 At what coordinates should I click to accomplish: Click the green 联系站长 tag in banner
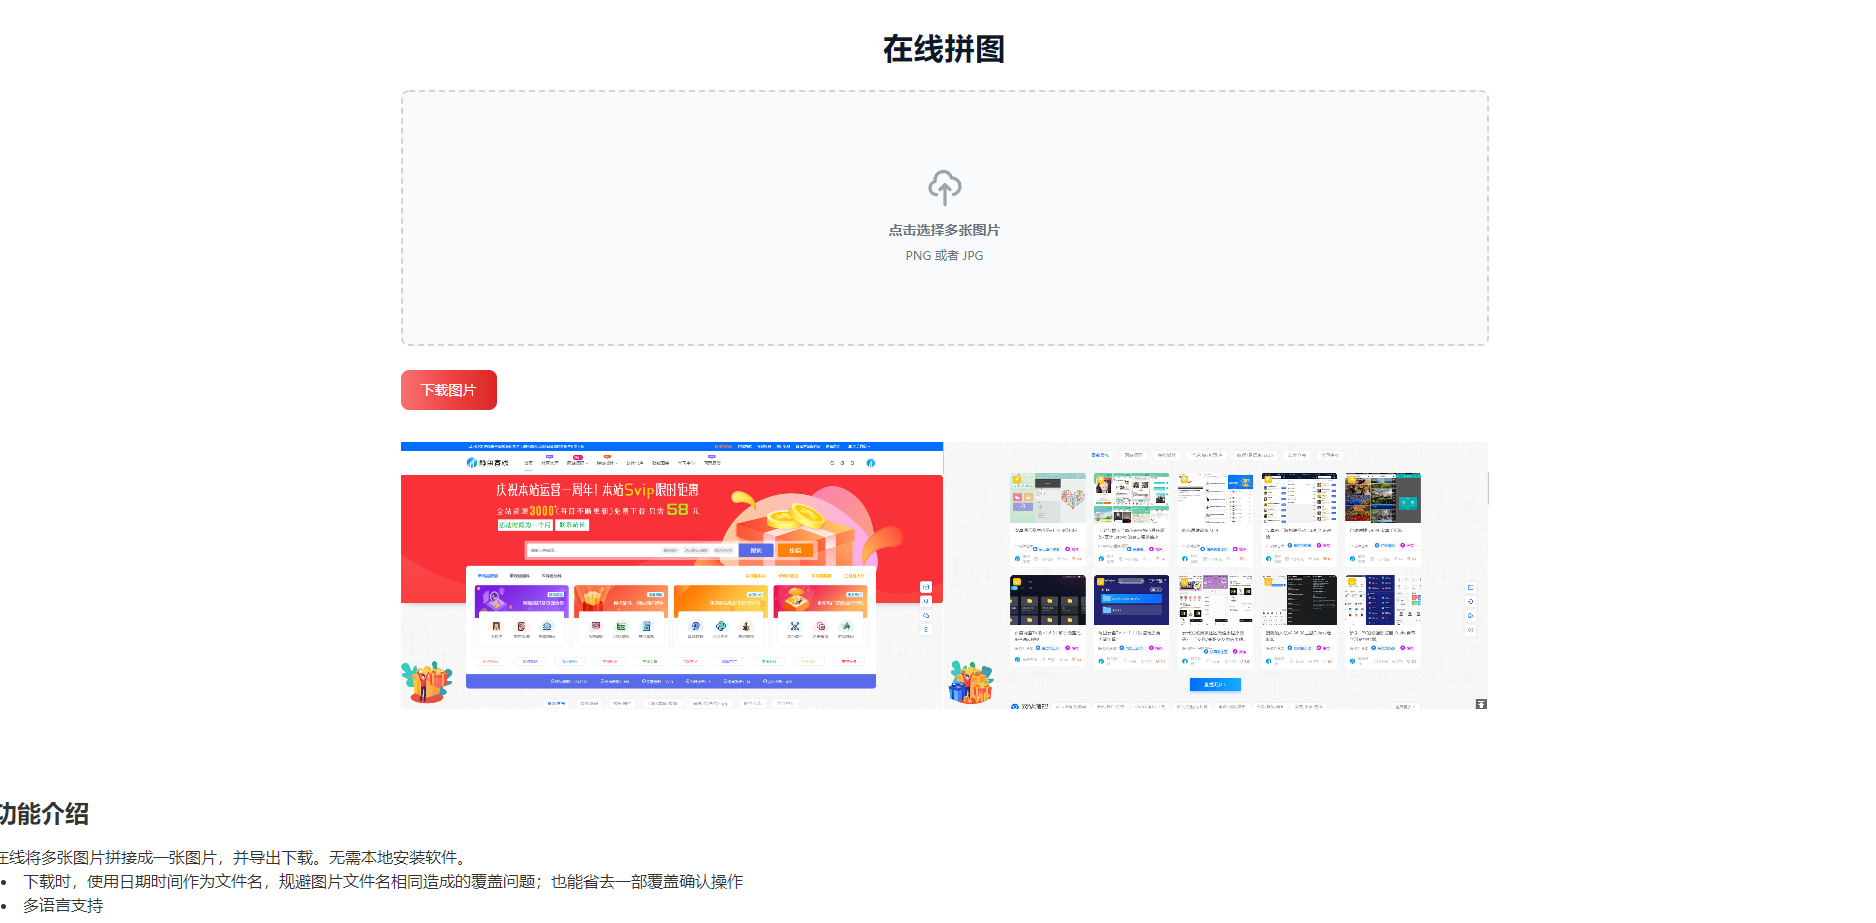pos(572,525)
